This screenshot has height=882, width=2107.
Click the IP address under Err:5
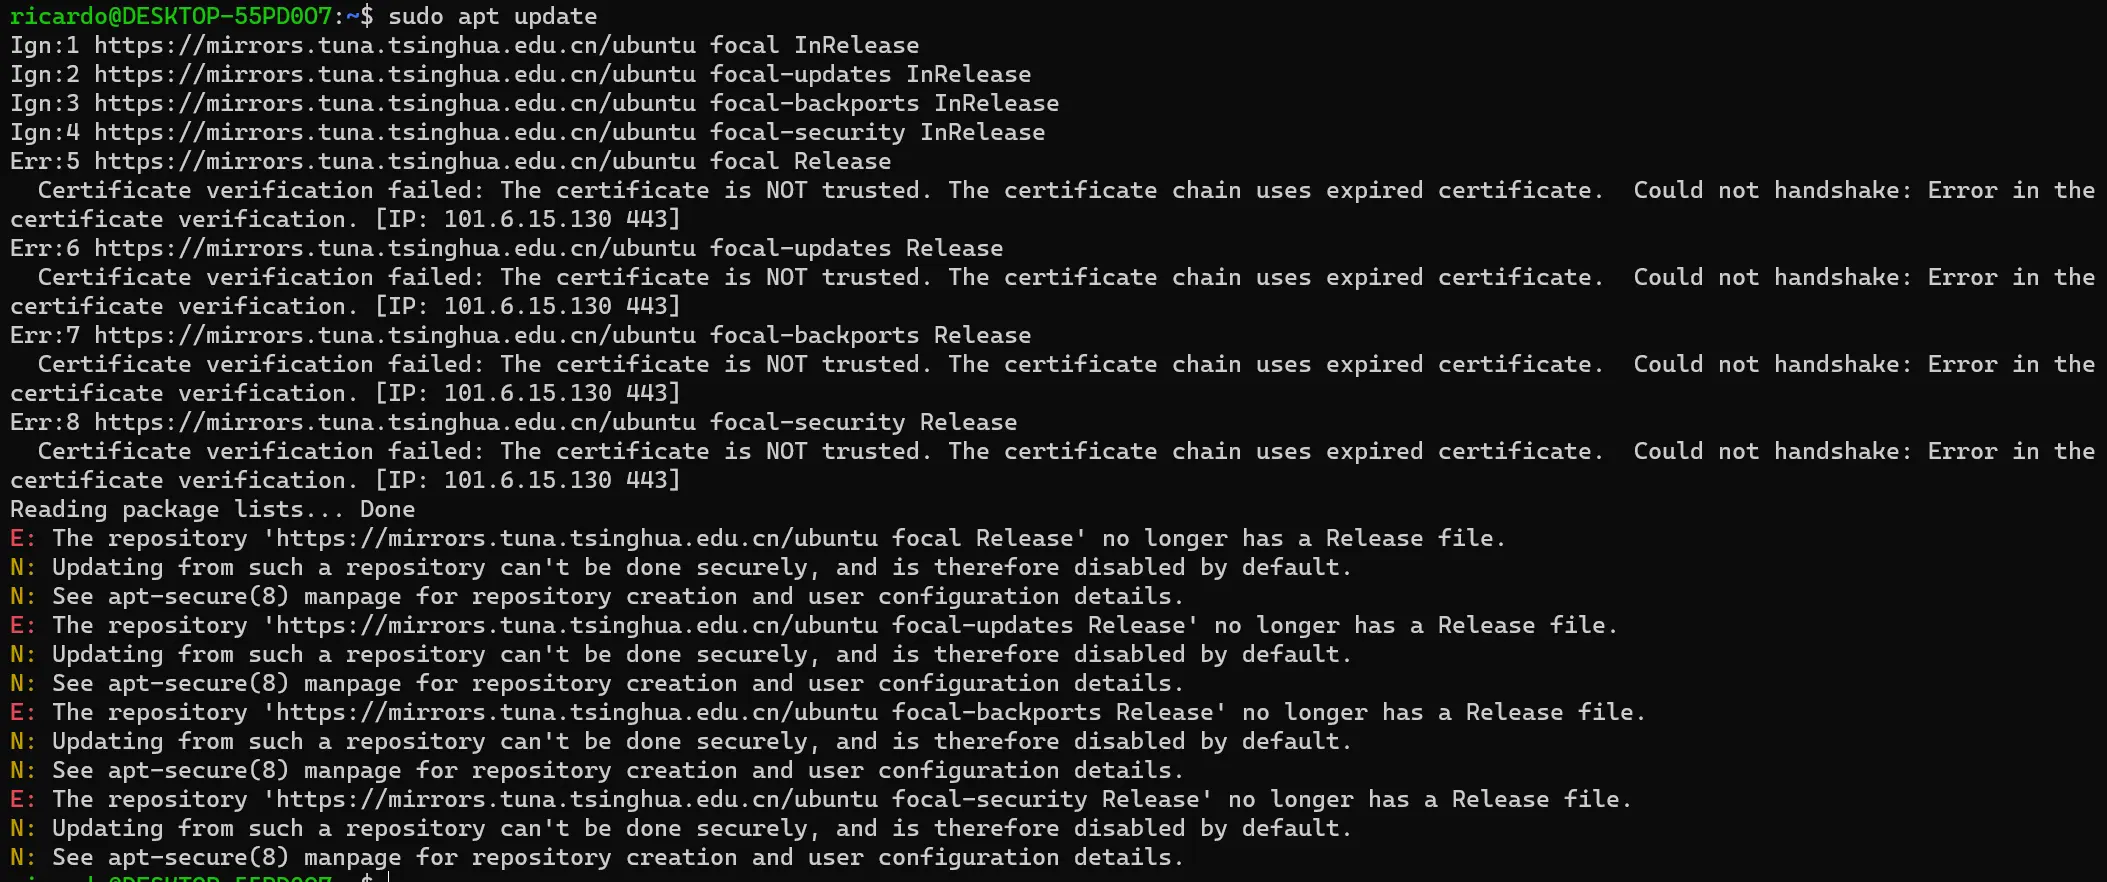[x=527, y=219]
